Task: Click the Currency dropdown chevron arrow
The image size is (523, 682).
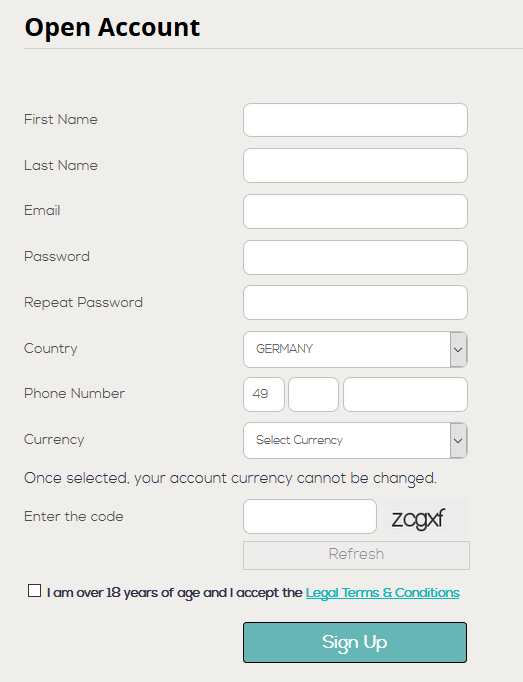Action: click(x=458, y=440)
